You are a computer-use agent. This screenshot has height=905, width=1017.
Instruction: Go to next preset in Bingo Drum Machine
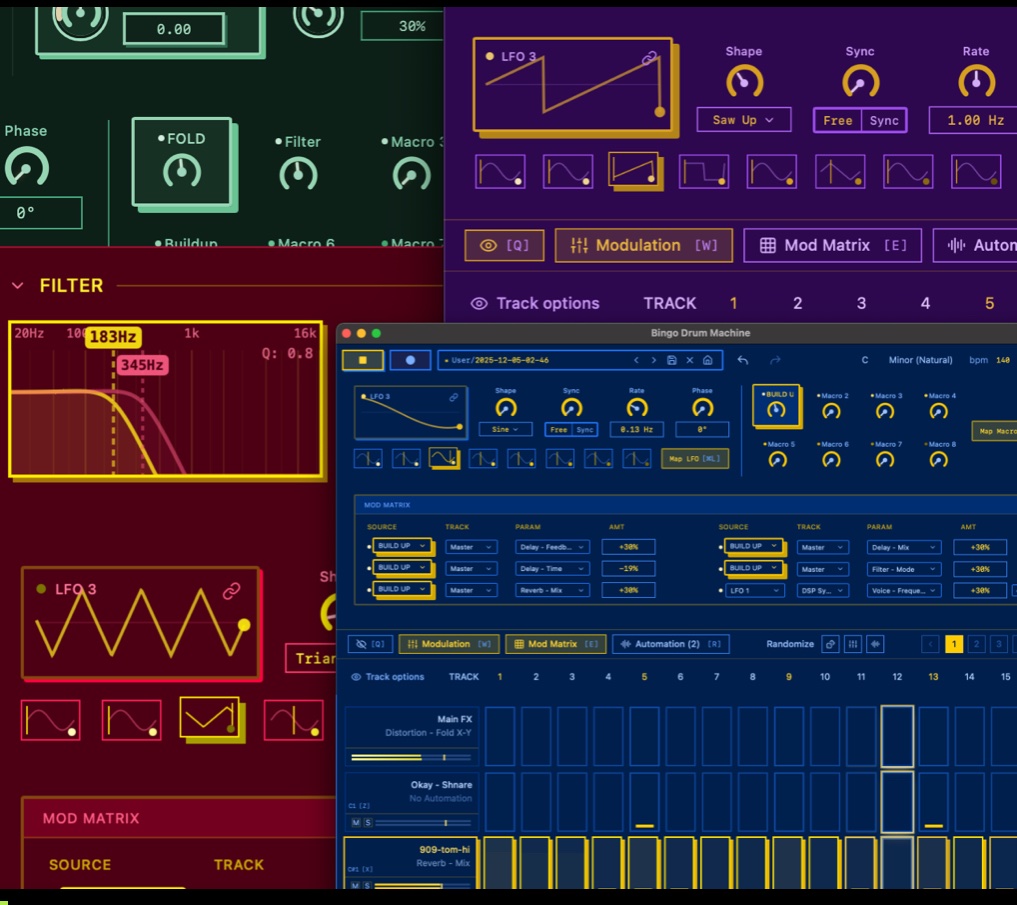pyautogui.click(x=654, y=360)
